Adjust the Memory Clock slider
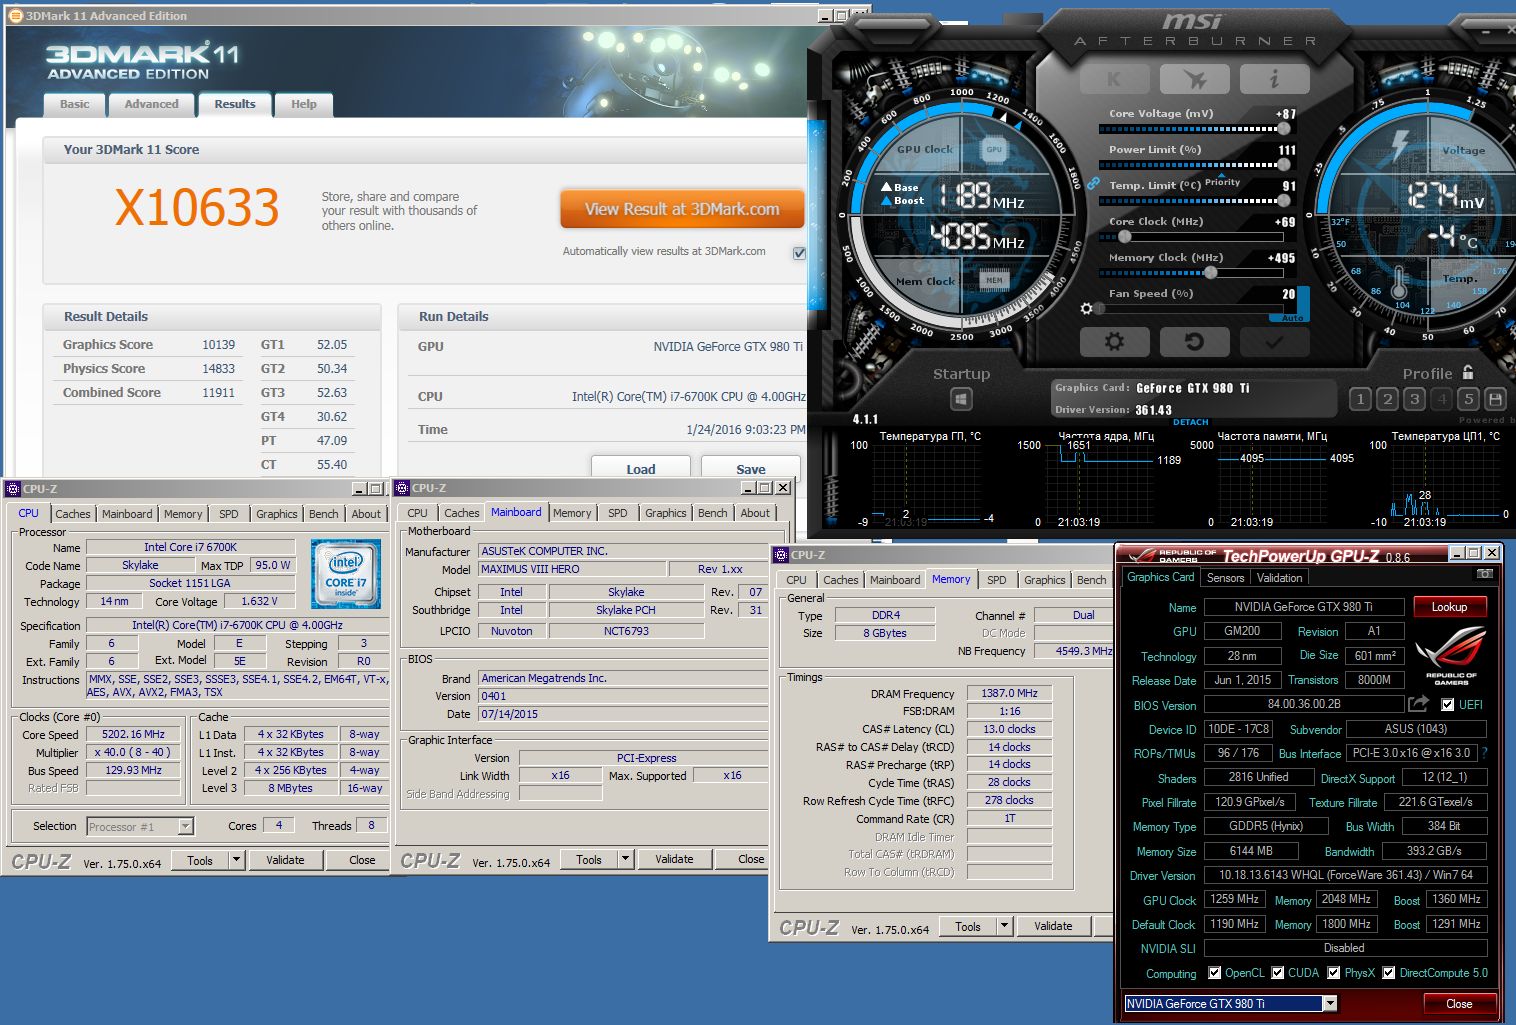The width and height of the screenshot is (1516, 1025). (x=1211, y=272)
